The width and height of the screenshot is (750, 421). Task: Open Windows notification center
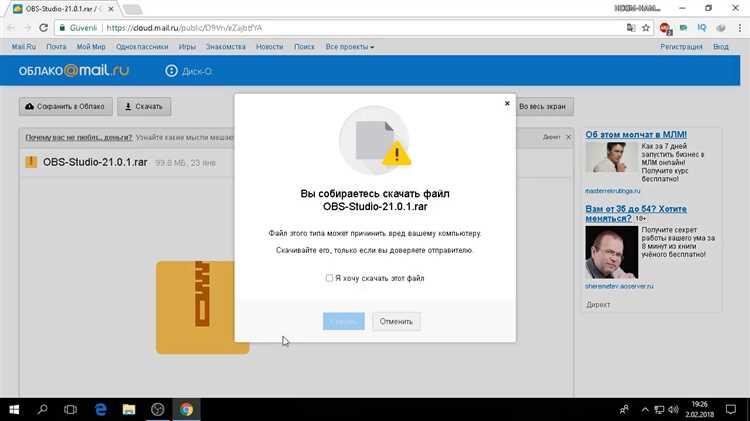coord(731,410)
